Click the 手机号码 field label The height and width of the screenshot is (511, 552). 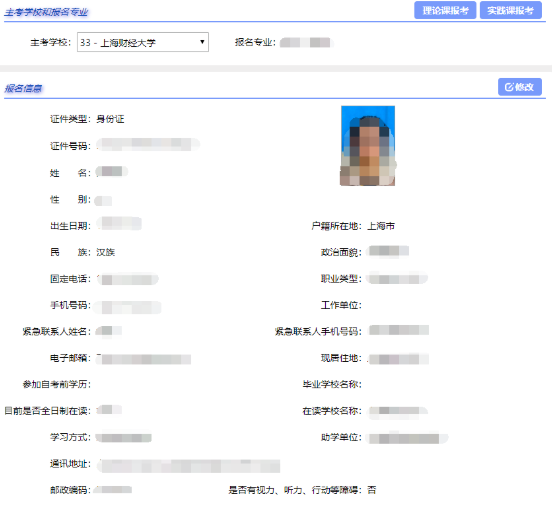(70, 305)
